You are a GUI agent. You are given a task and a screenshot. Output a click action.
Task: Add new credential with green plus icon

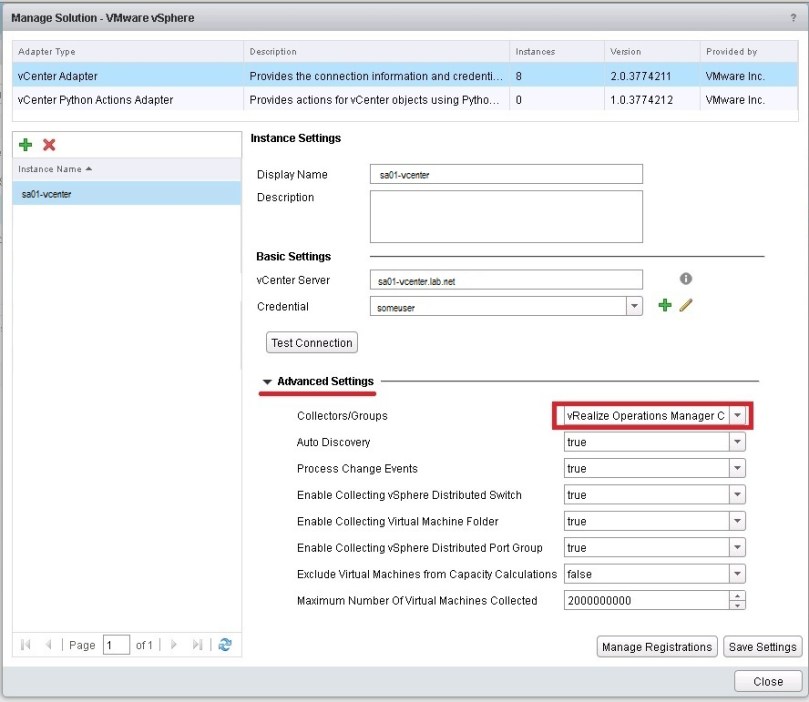click(x=664, y=306)
